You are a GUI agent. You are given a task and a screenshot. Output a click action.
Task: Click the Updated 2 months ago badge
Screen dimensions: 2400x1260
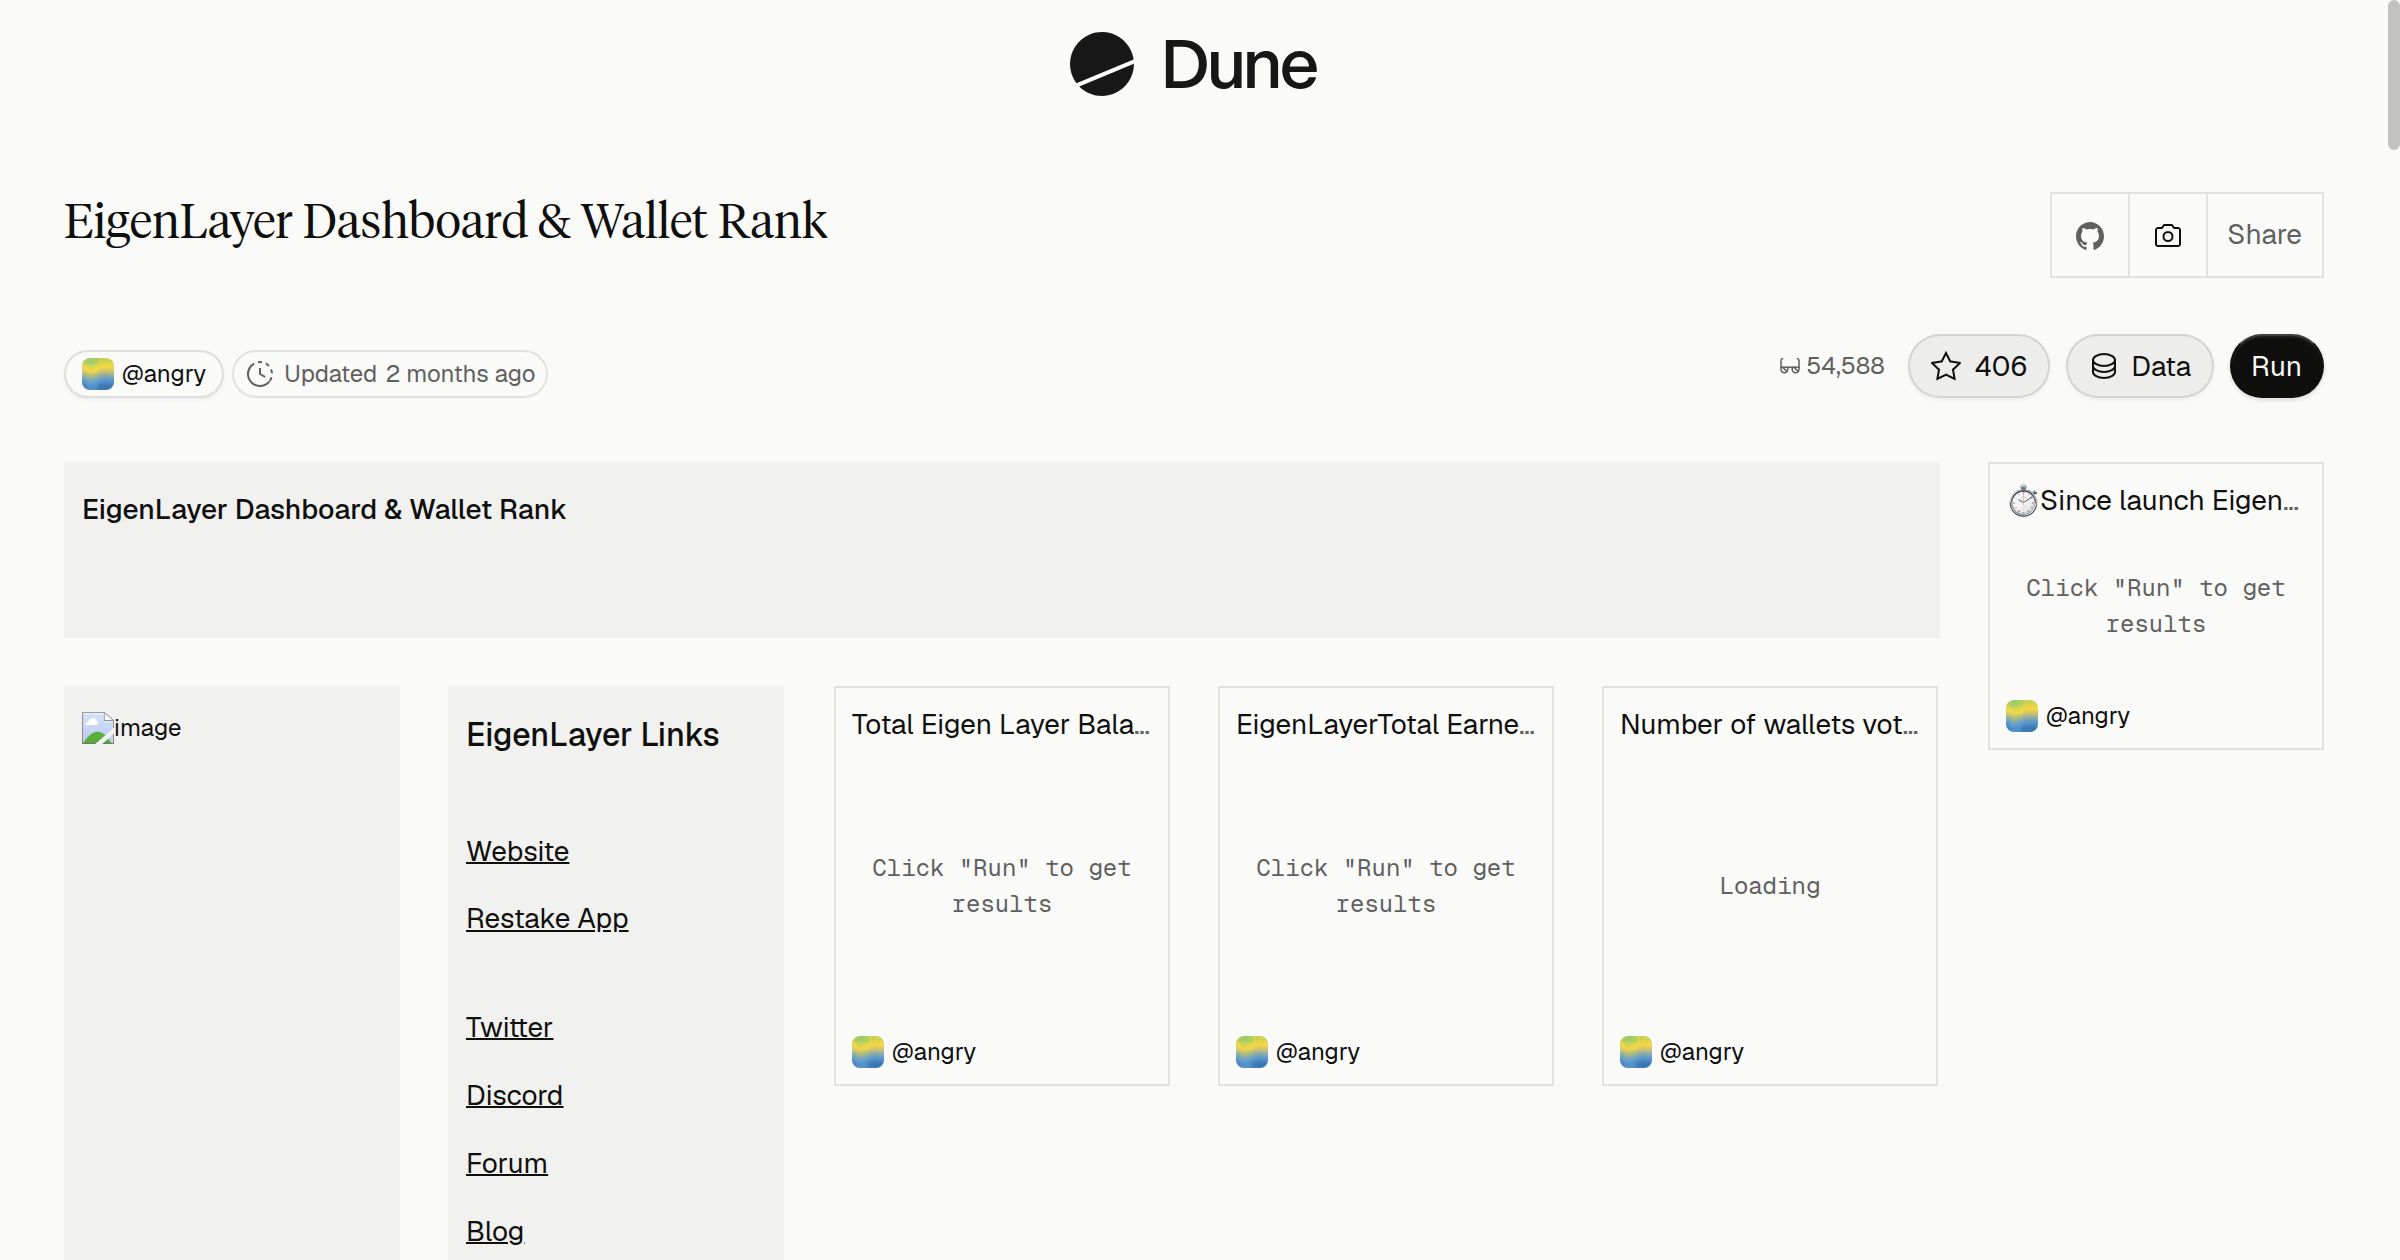[390, 374]
